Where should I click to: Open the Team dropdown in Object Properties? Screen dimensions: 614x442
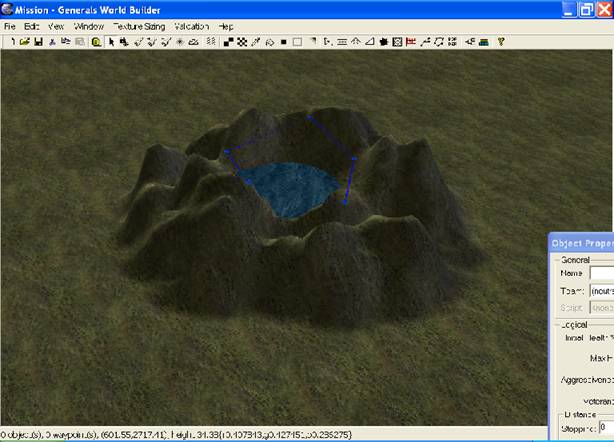pyautogui.click(x=602, y=291)
